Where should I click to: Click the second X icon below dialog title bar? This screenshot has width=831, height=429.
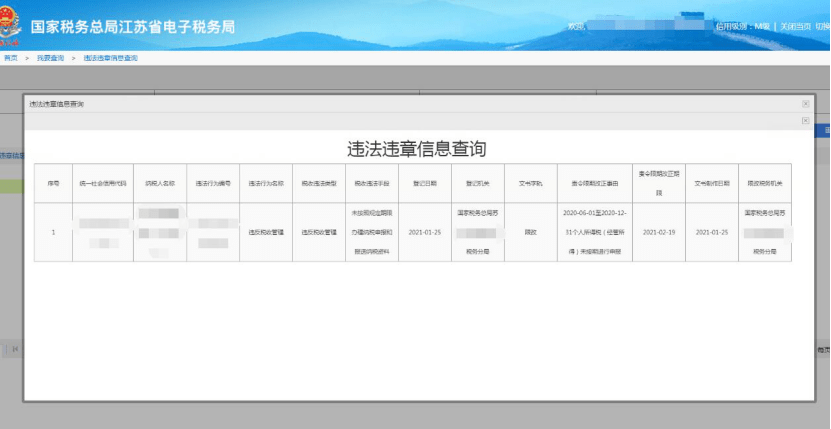point(806,121)
